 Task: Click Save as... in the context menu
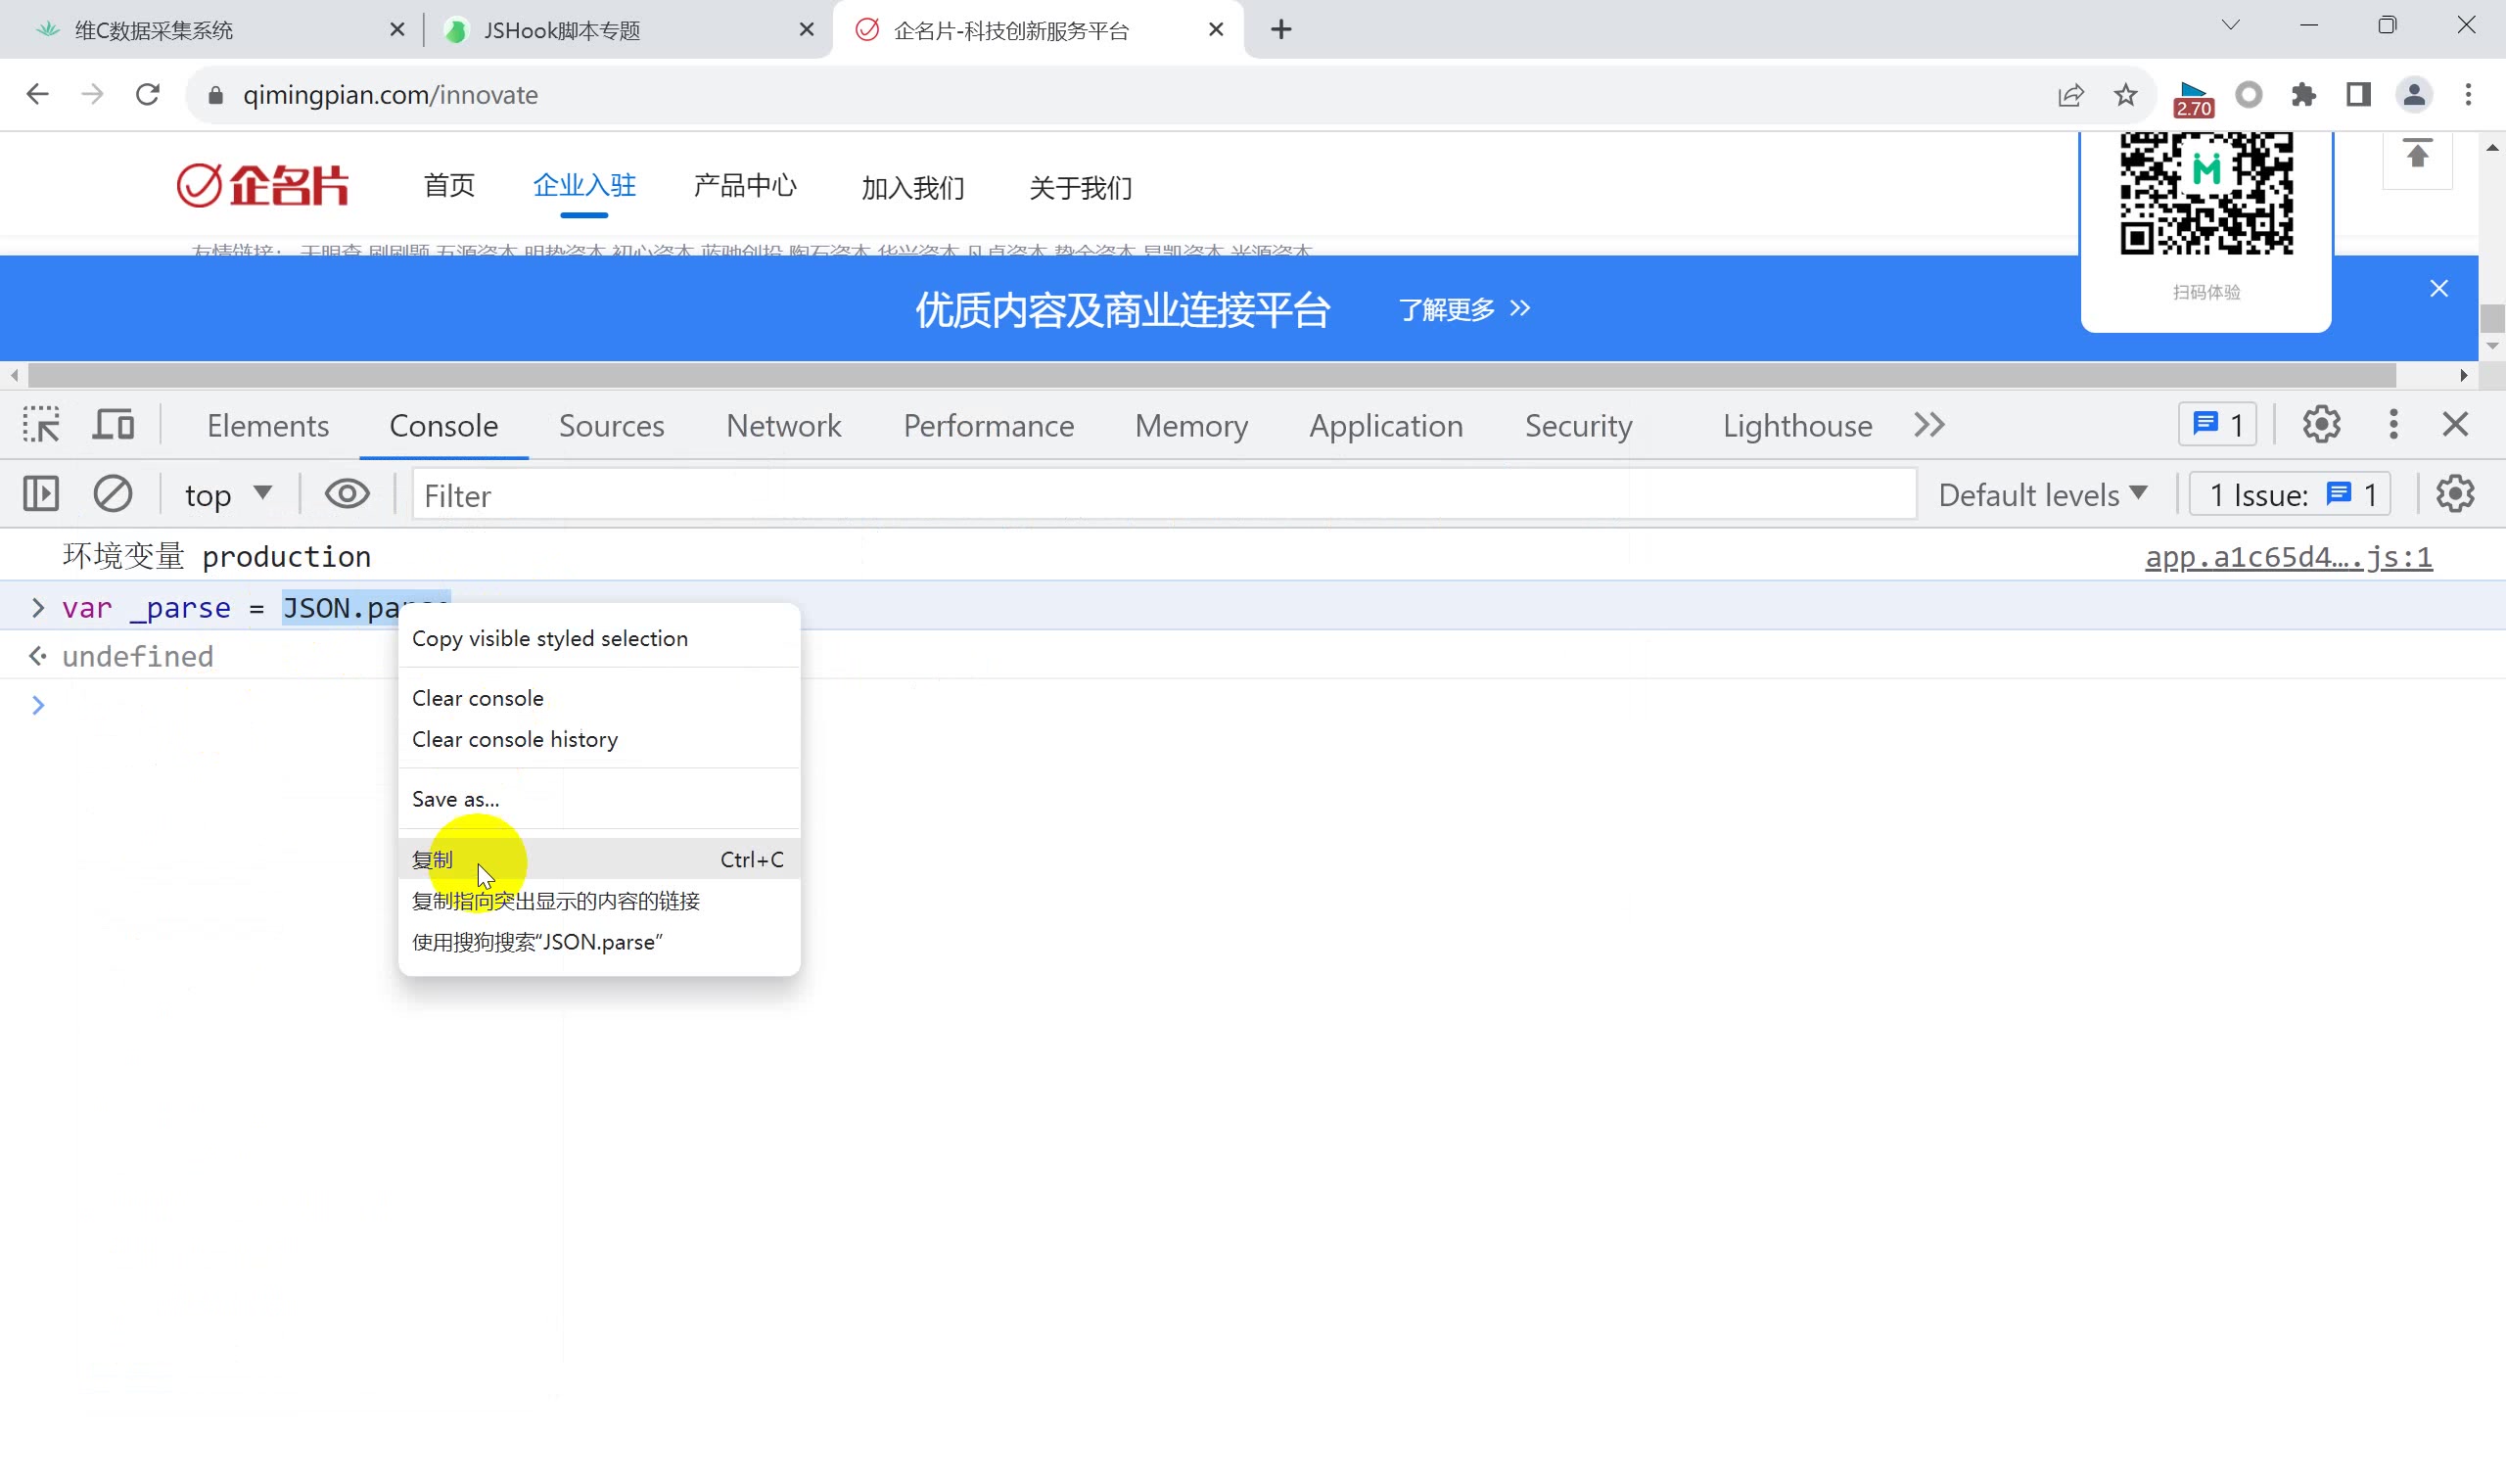click(455, 798)
